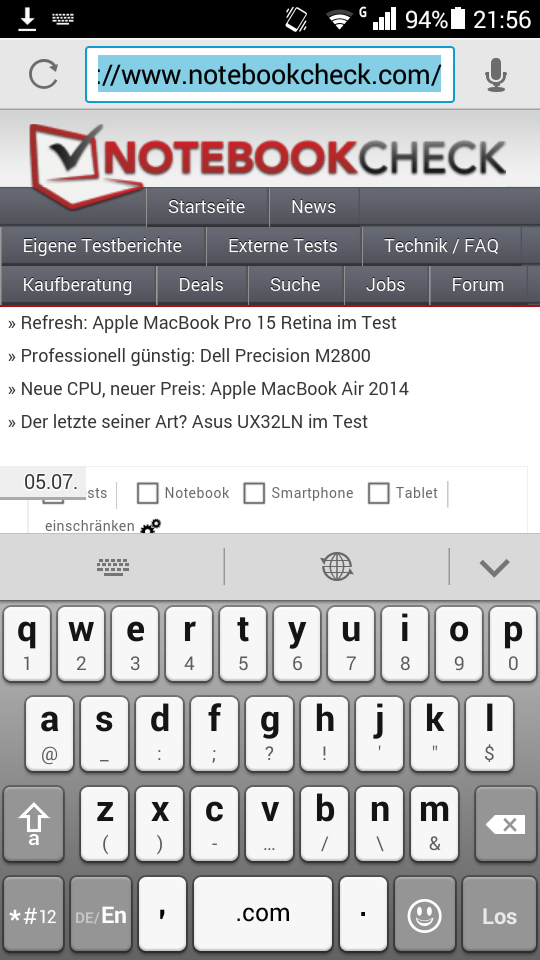
Task: Tap the gear icon beside einschränken
Action: 151,526
